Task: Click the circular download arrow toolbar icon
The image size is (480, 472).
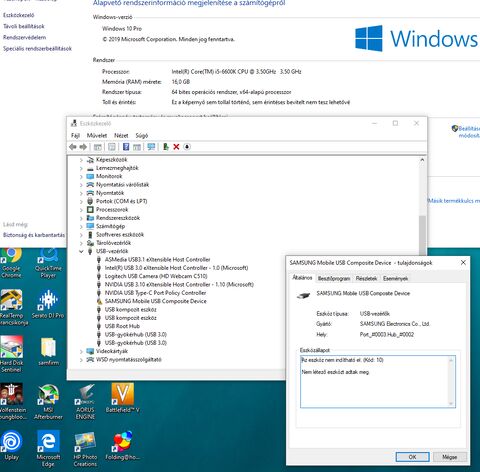Action: [x=187, y=147]
